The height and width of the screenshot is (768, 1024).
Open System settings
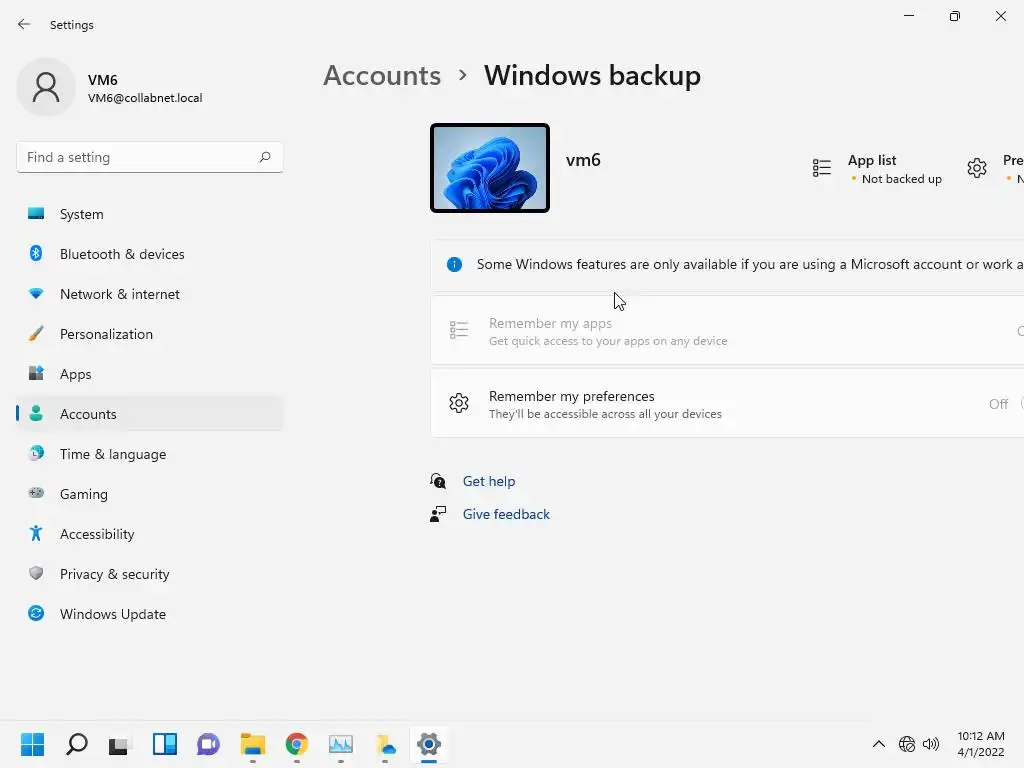tap(150, 214)
